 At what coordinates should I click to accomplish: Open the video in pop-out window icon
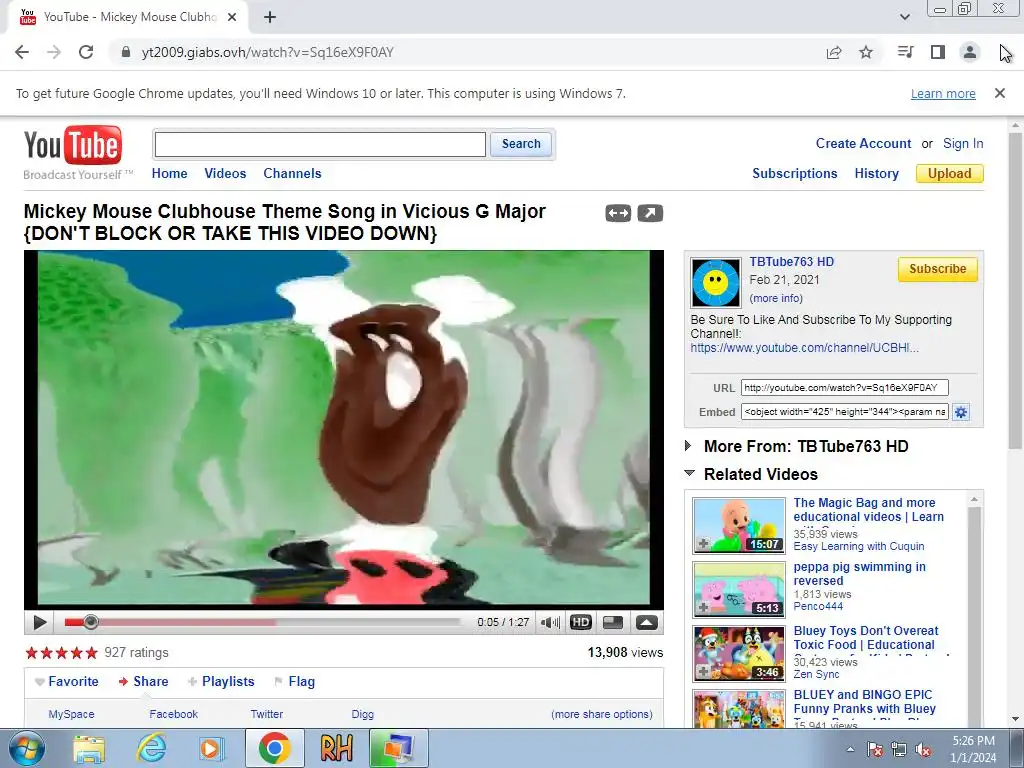pyautogui.click(x=650, y=213)
